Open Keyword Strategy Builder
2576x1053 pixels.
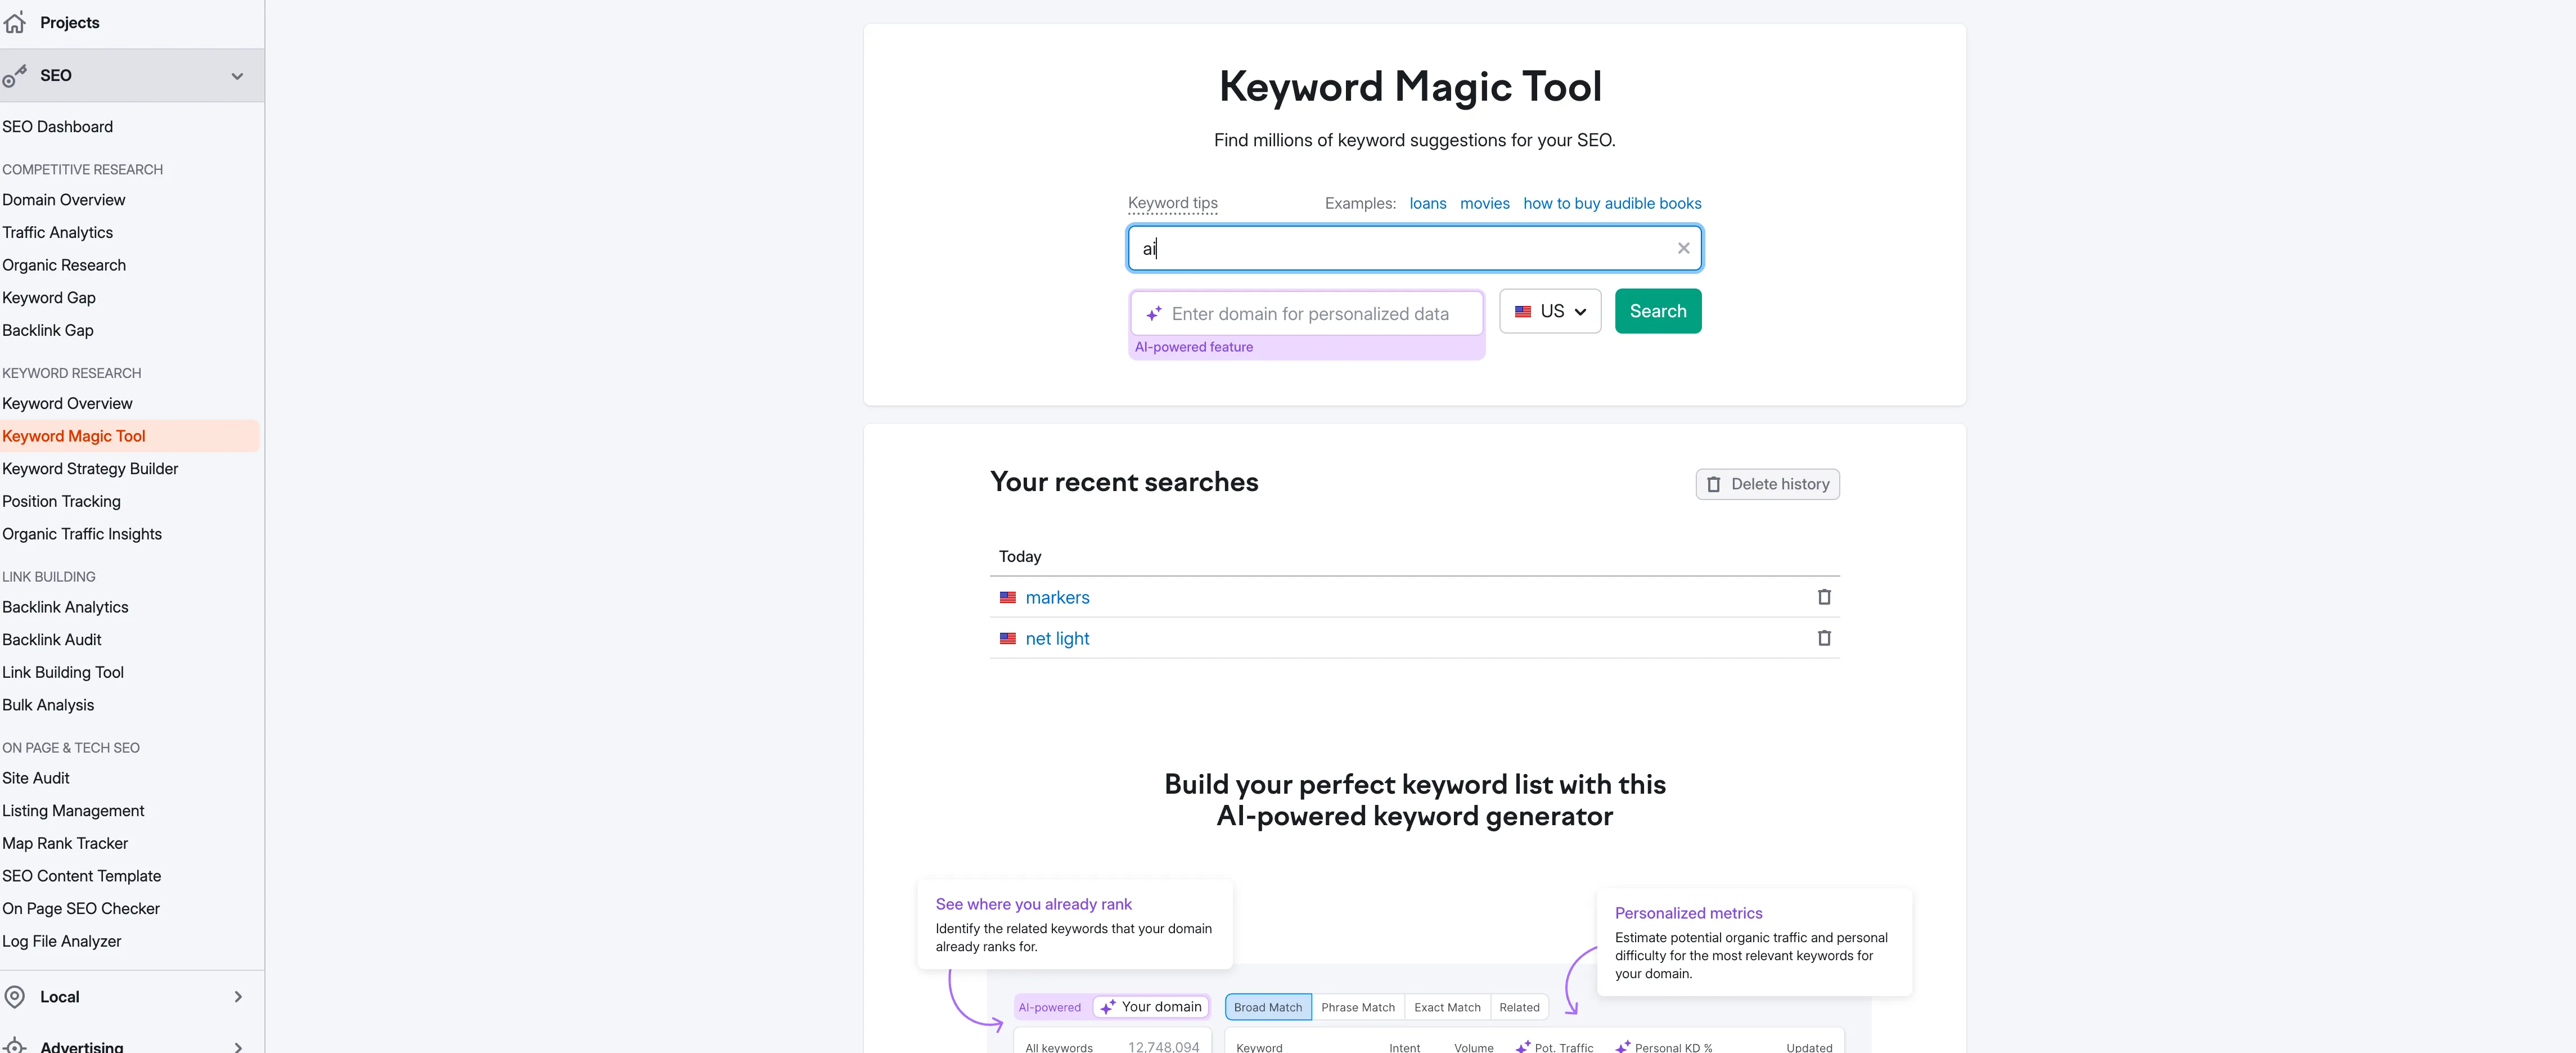[x=90, y=469]
